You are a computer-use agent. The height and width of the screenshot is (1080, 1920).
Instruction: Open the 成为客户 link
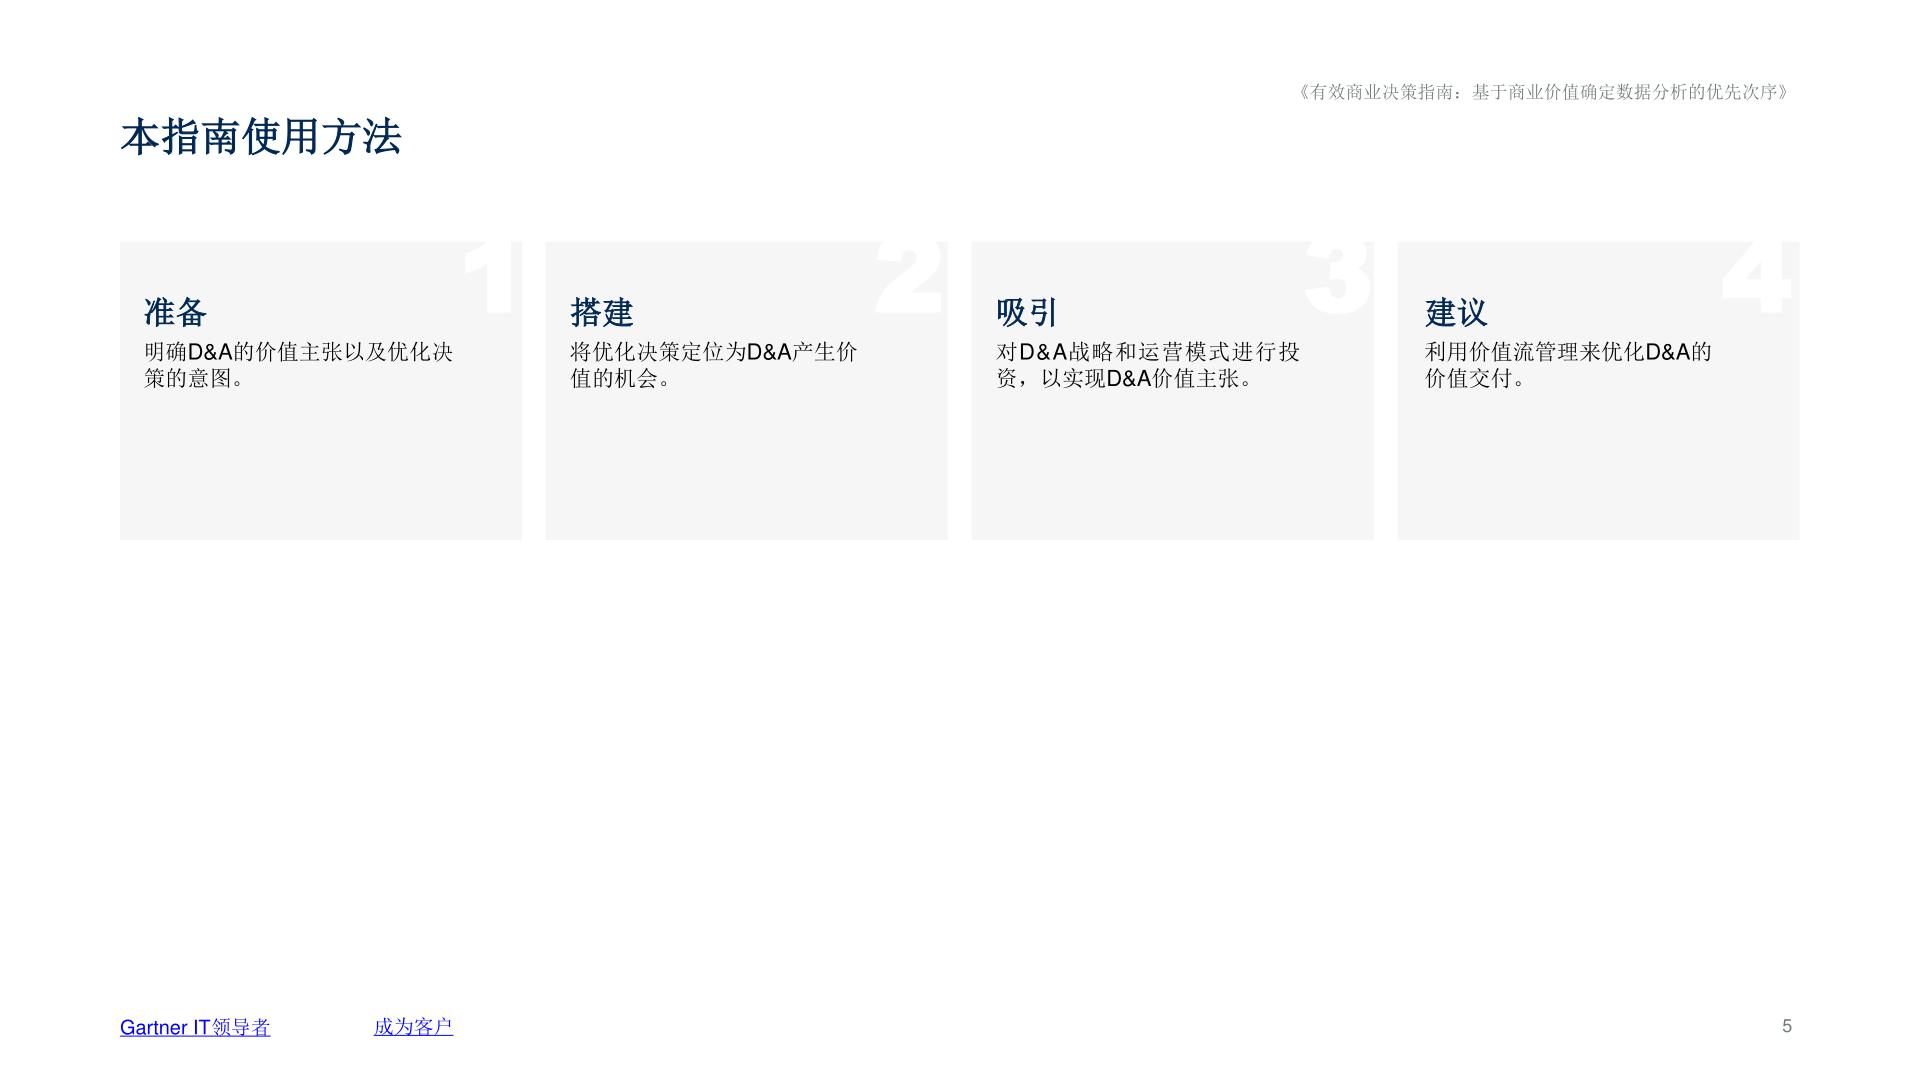click(x=413, y=1027)
